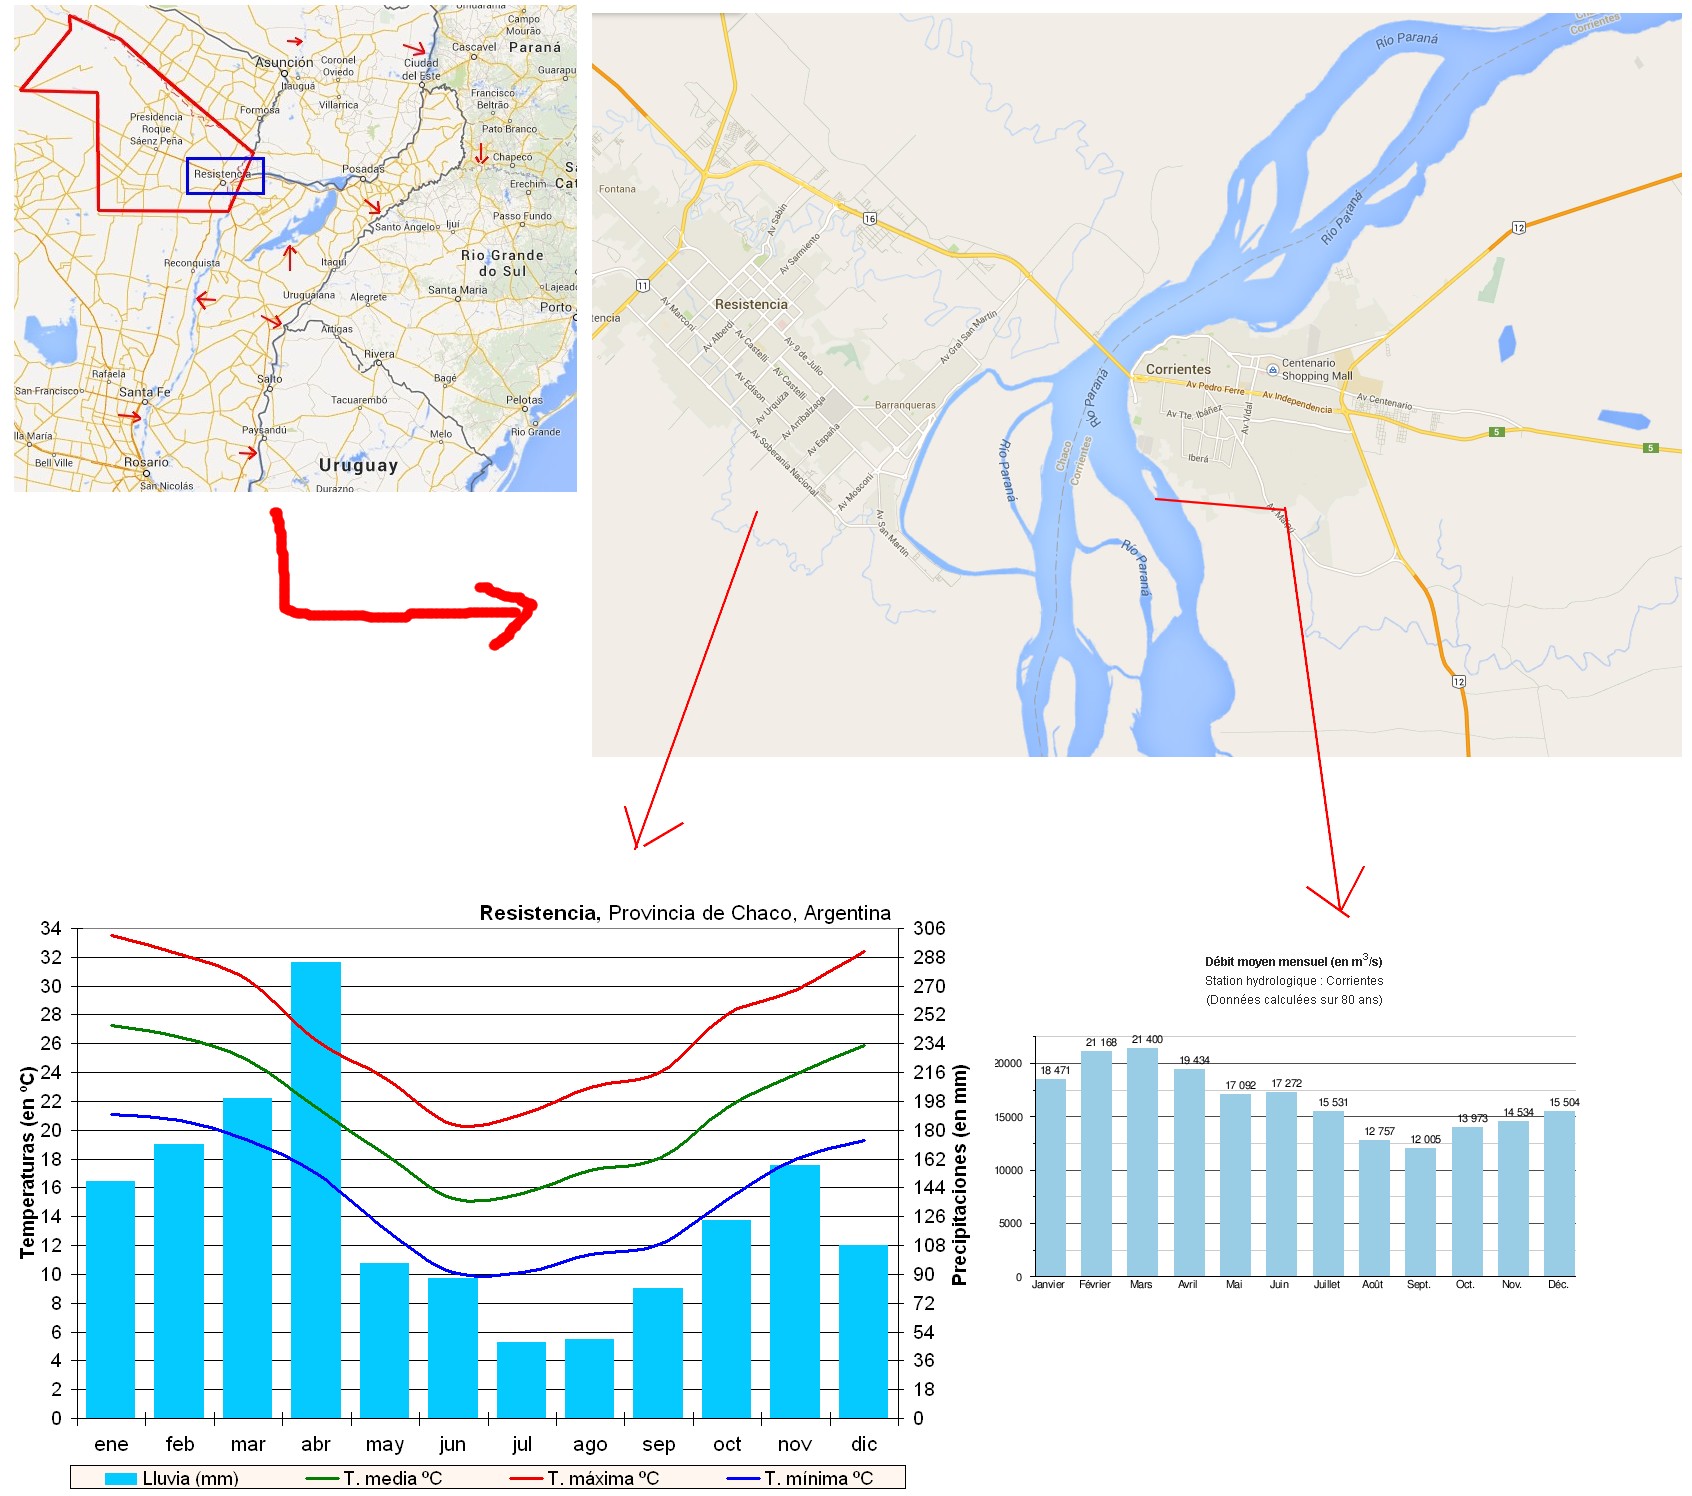Click the Pelotas label on the small map

click(524, 400)
